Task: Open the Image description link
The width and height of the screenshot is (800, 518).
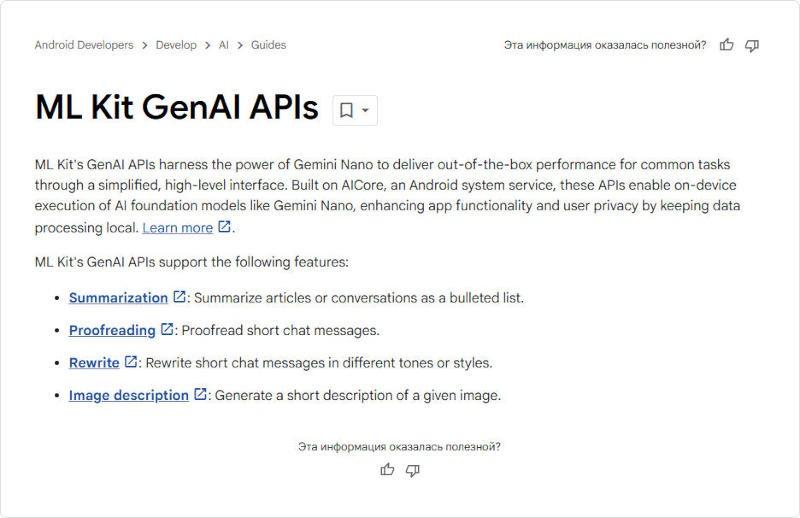Action: 128,395
